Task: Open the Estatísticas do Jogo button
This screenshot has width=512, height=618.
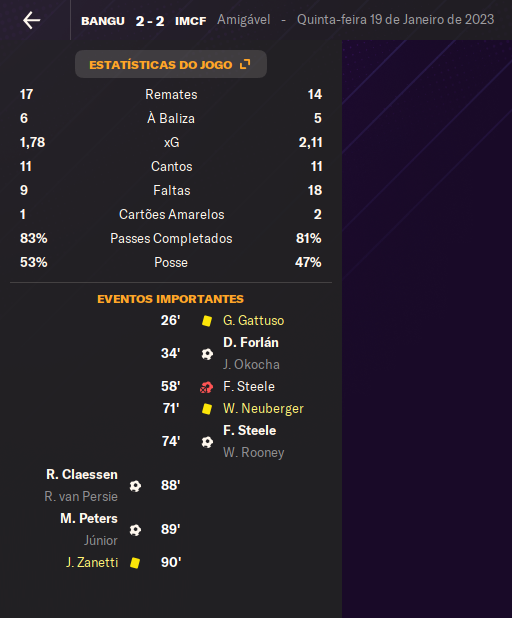Action: pos(171,64)
